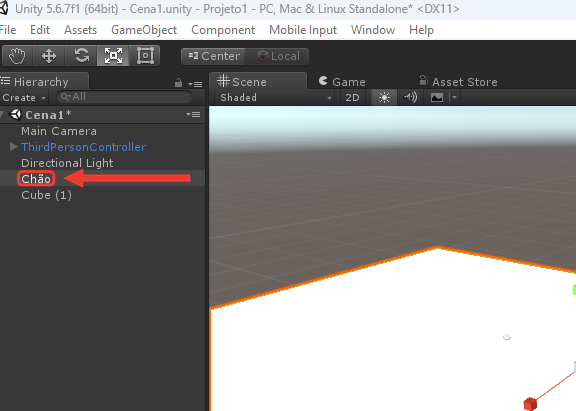The width and height of the screenshot is (576, 411).
Task: Lock the Hierarchy panel
Action: click(178, 83)
